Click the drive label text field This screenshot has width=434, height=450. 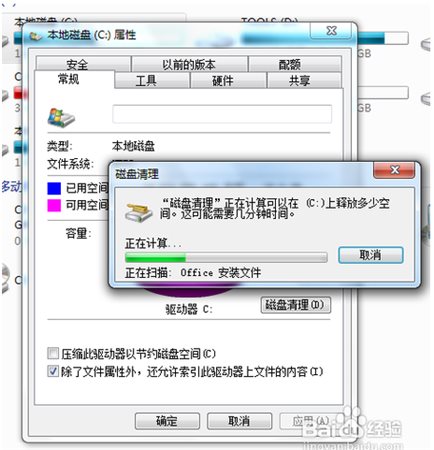pos(222,114)
